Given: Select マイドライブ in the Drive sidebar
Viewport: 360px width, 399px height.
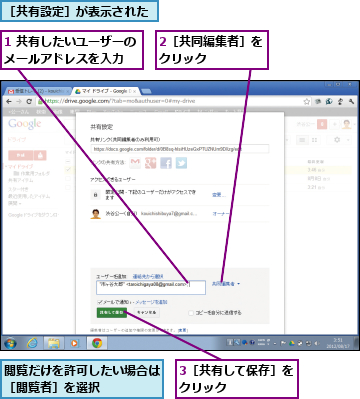Looking at the screenshot, I should [x=20, y=166].
